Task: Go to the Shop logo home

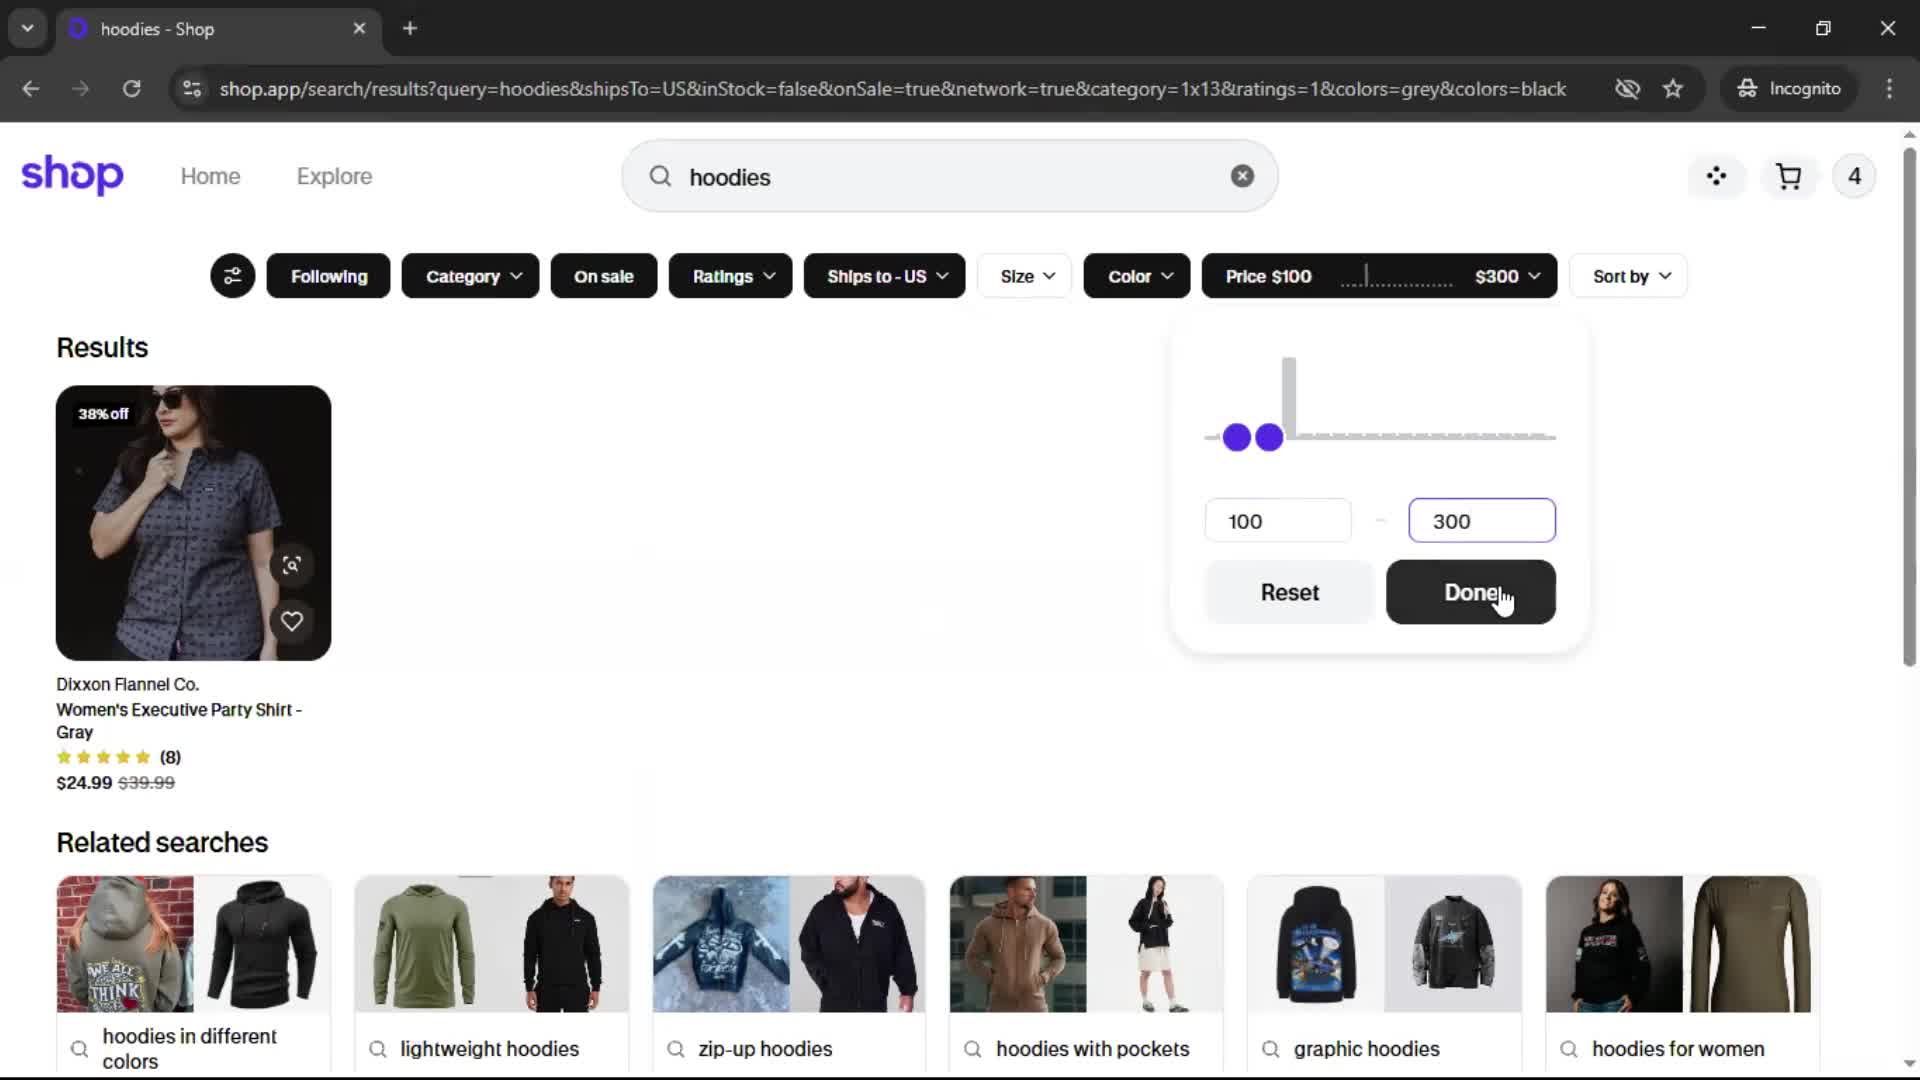Action: tap(72, 175)
